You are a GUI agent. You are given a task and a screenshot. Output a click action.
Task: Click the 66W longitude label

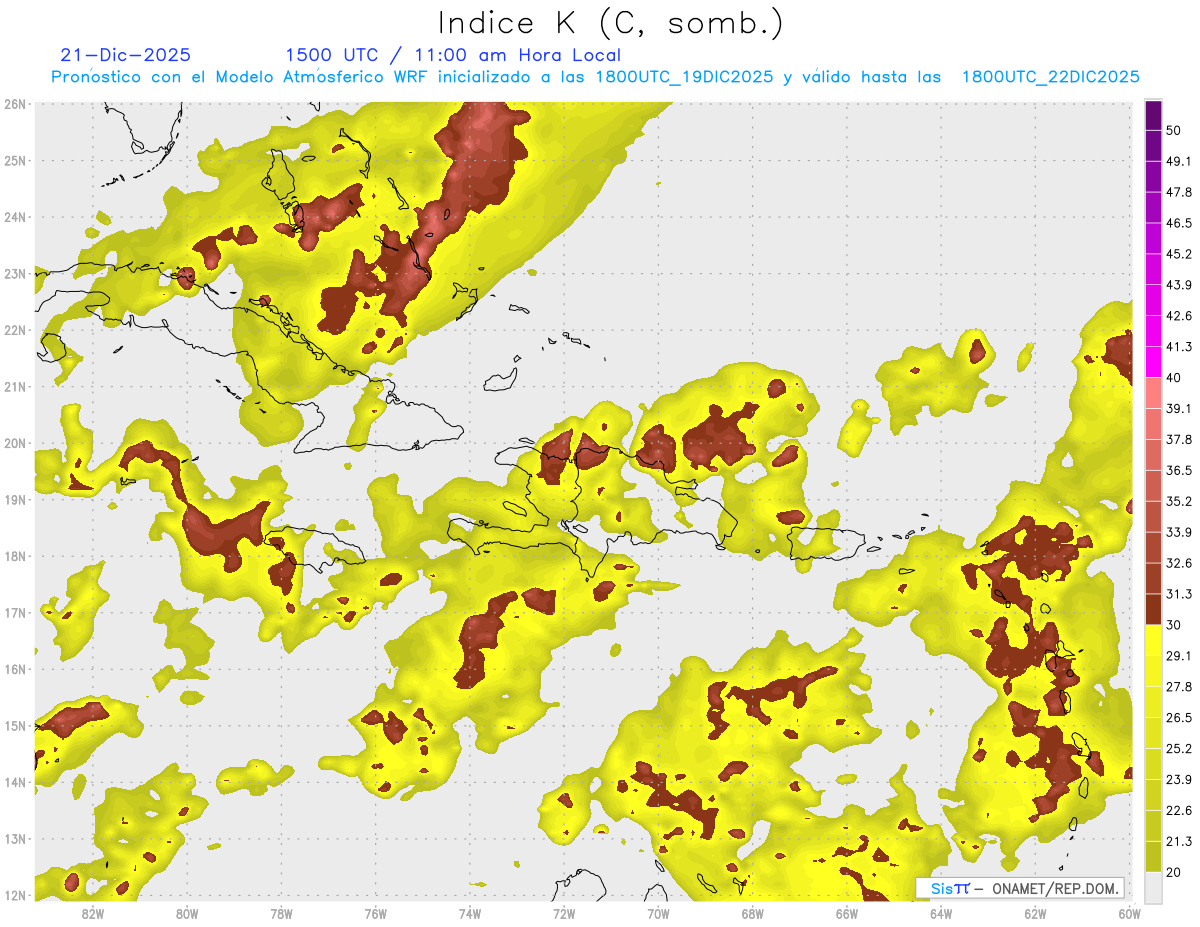pos(847,913)
